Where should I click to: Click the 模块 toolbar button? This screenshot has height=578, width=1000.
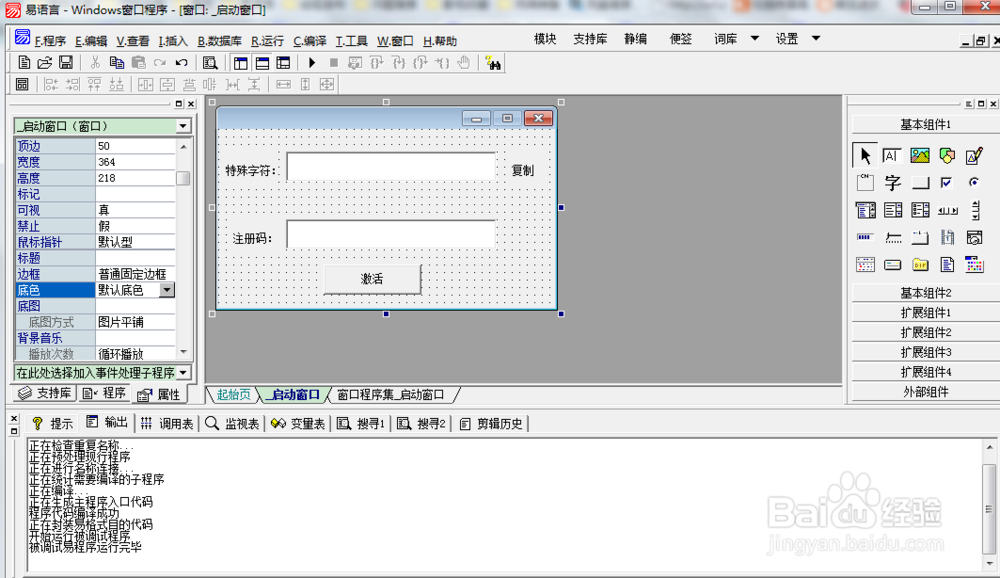pos(545,39)
